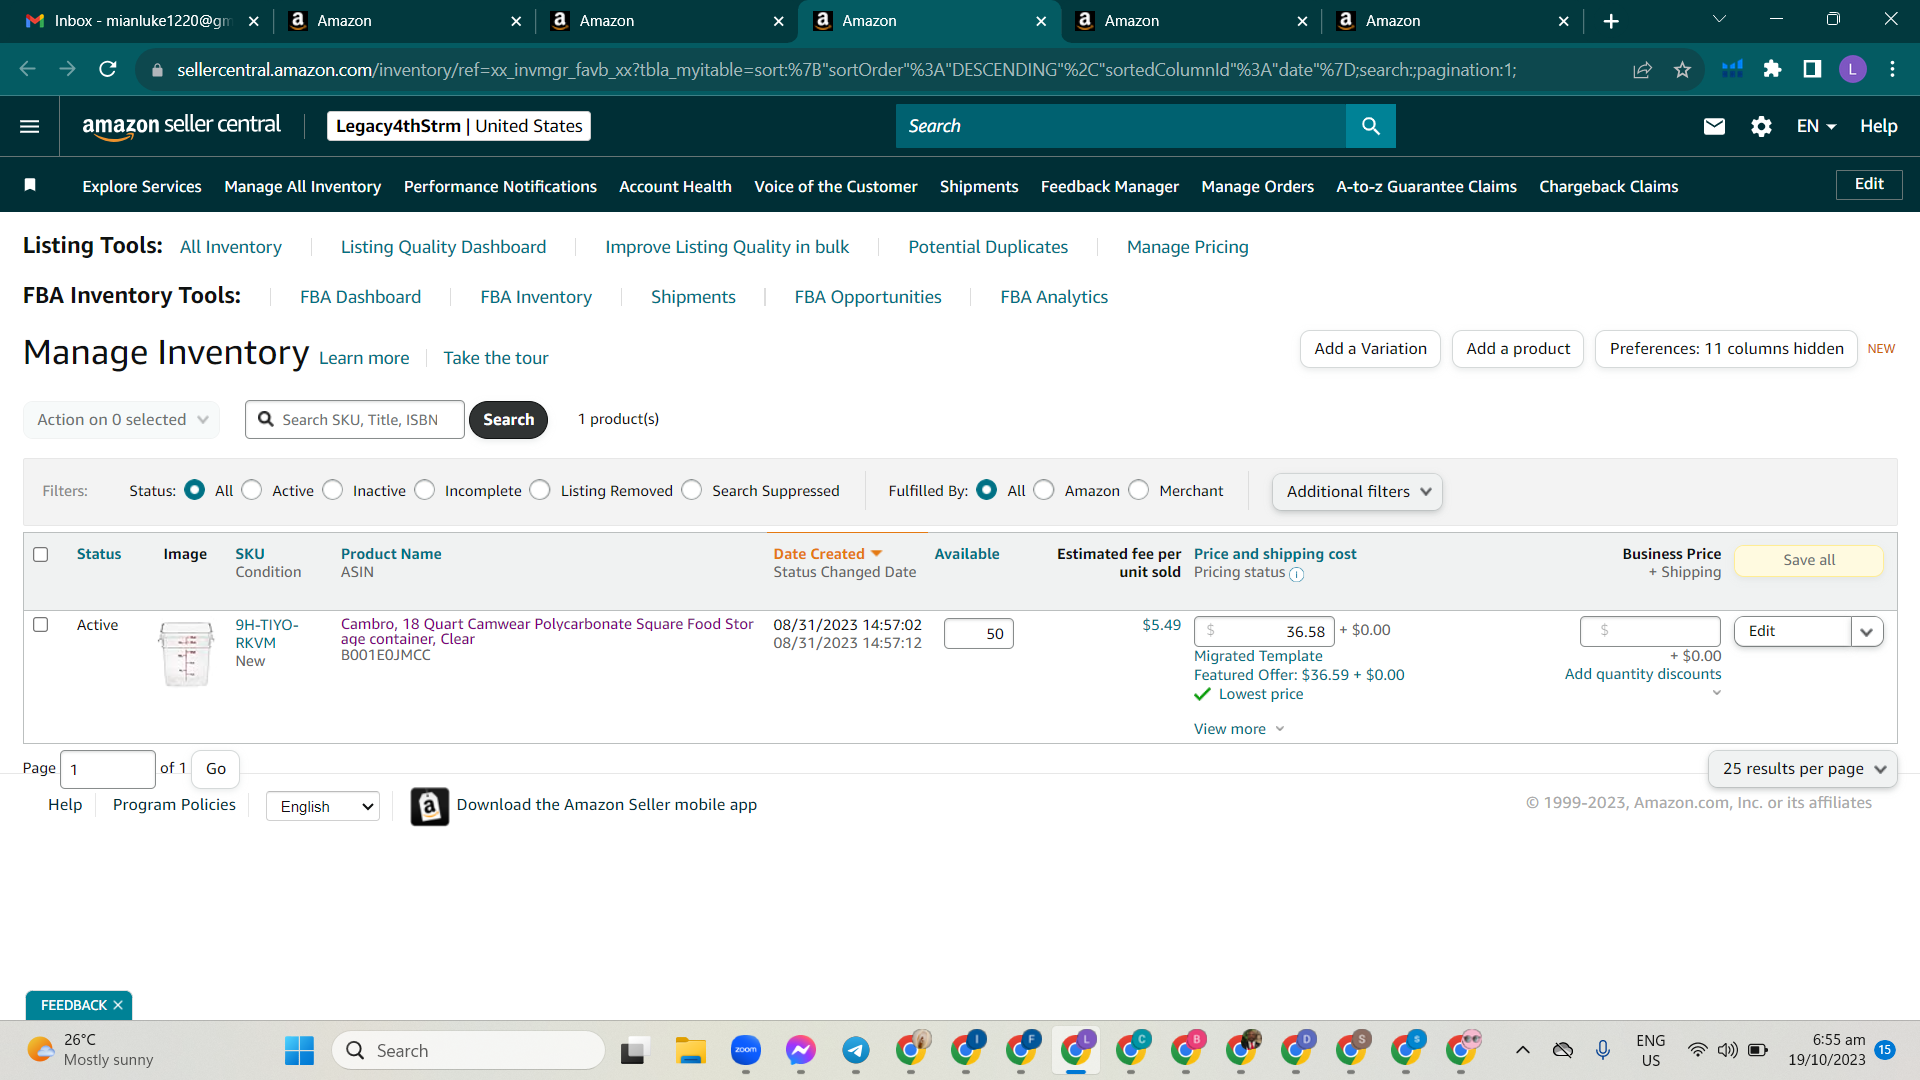The width and height of the screenshot is (1920, 1080).
Task: Change the 25 results per page dropdown
Action: 1803,769
